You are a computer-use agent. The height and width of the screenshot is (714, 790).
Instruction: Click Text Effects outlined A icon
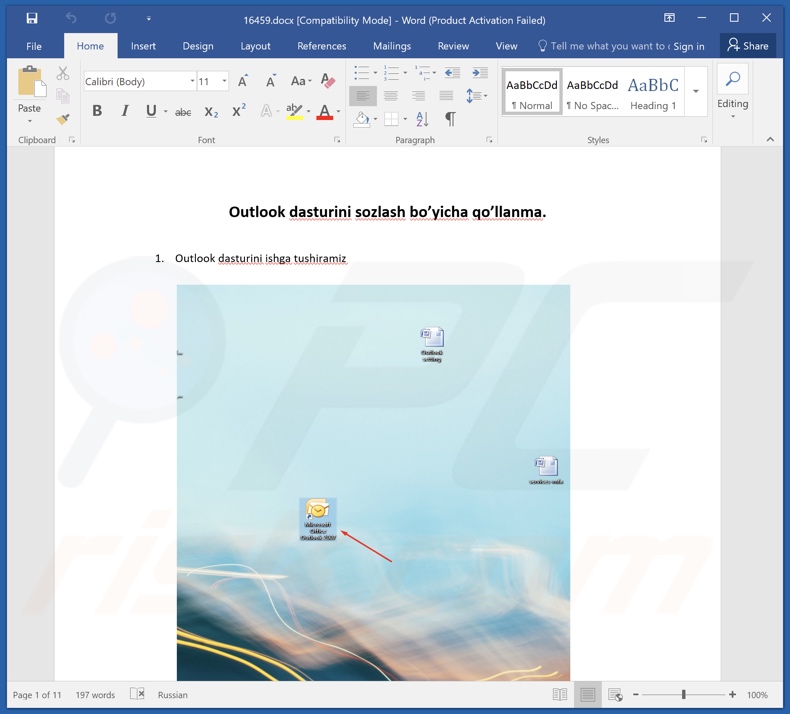click(266, 111)
